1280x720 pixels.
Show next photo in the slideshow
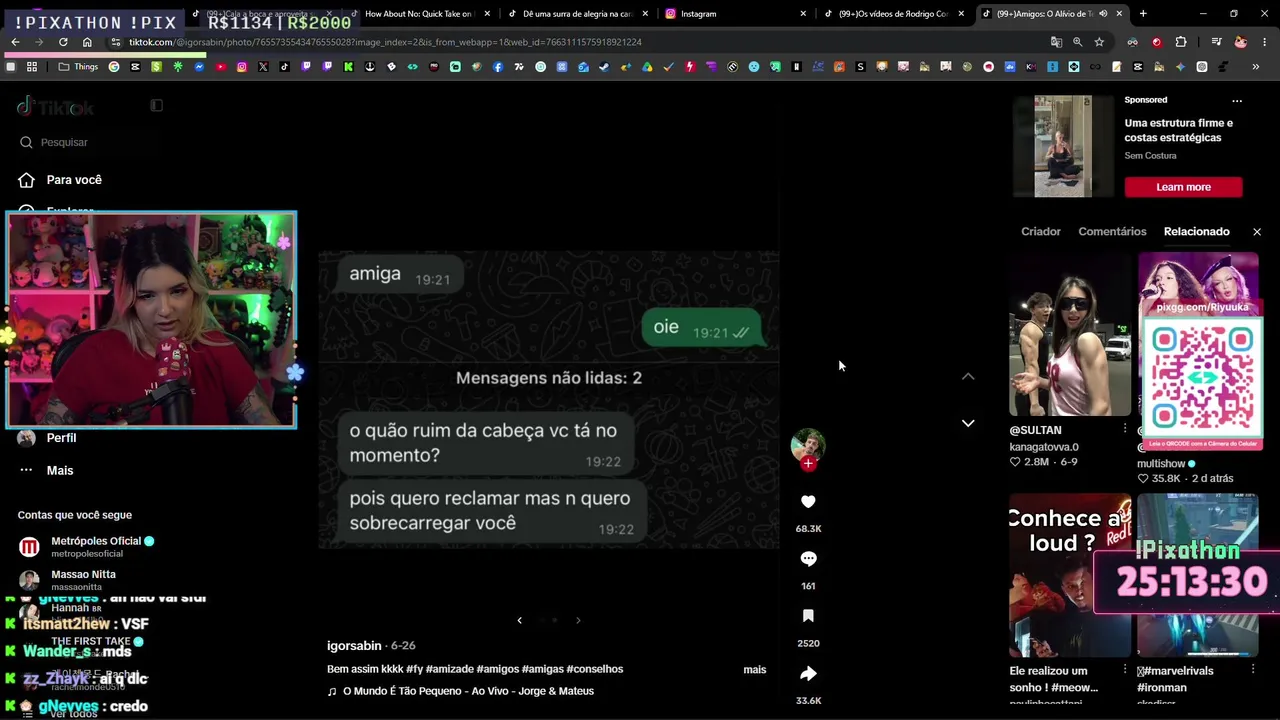(578, 620)
